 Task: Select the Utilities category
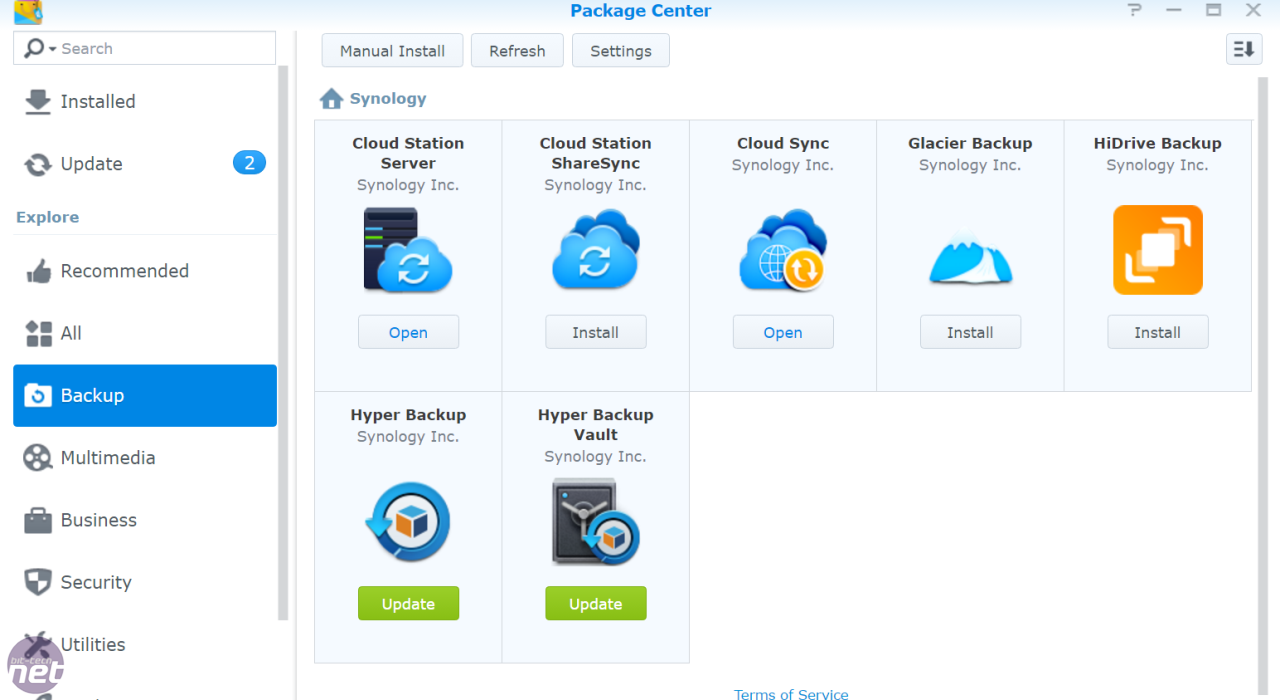[x=145, y=644]
